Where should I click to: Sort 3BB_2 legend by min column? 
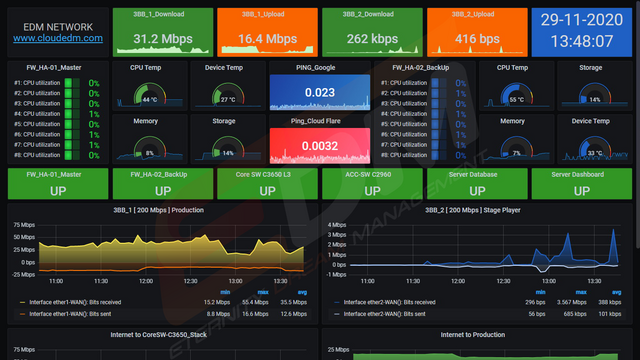coord(540,292)
